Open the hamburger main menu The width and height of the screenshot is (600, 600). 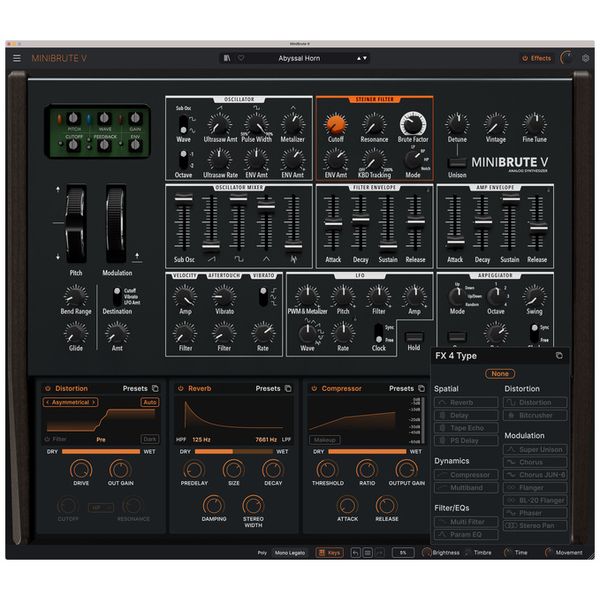click(16, 58)
